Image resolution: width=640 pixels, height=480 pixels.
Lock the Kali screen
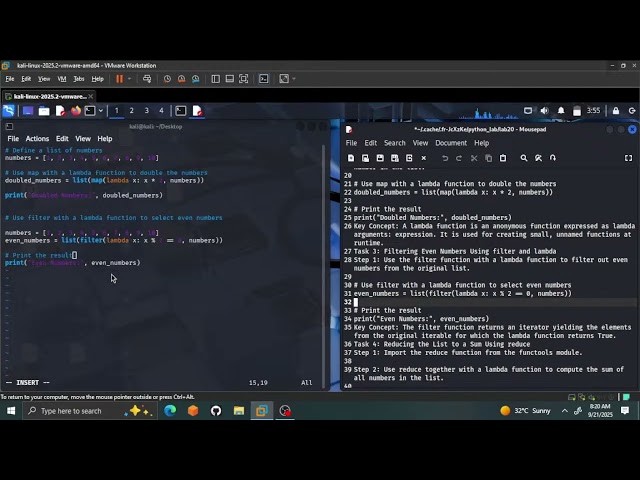[616, 111]
